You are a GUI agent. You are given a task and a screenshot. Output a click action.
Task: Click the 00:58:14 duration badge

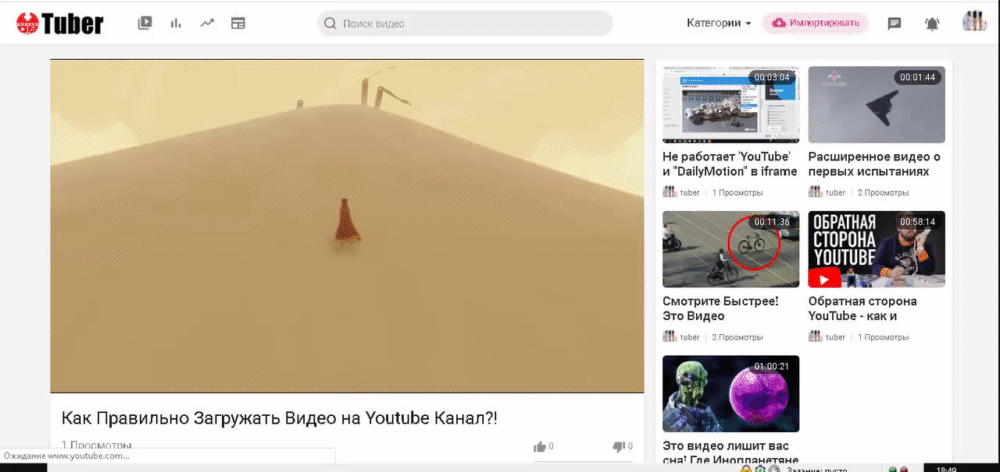[918, 222]
